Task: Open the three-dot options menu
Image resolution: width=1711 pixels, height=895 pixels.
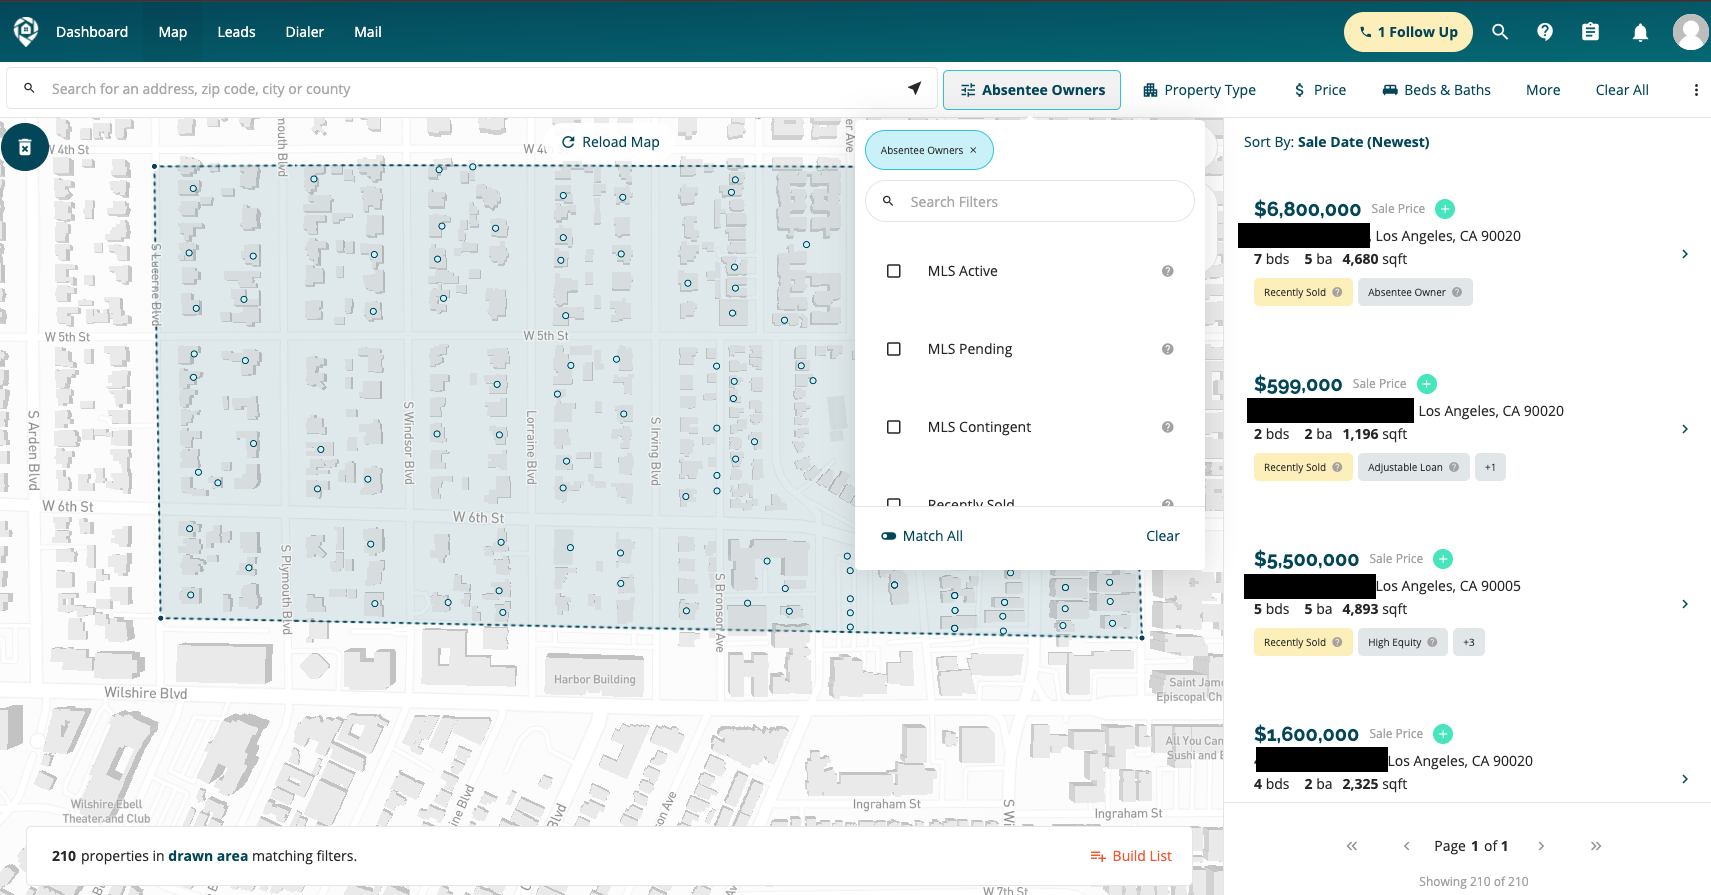Action: coord(1695,90)
